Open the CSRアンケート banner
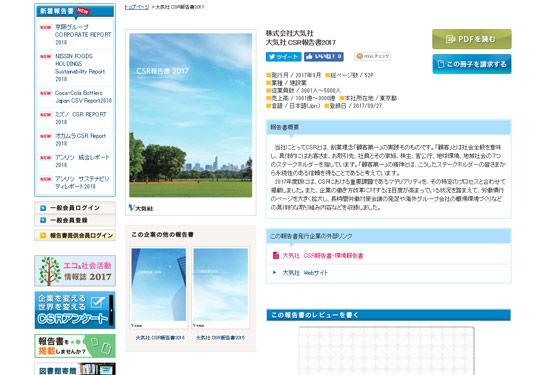550x375 pixels. coord(75,310)
